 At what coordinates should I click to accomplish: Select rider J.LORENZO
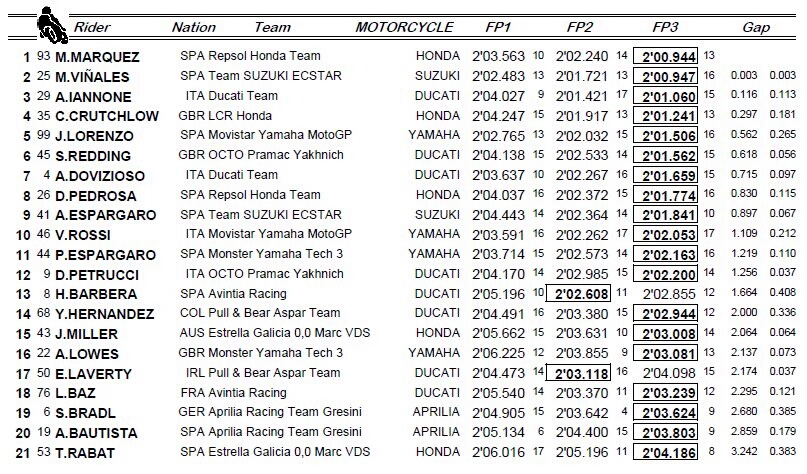pyautogui.click(x=96, y=135)
